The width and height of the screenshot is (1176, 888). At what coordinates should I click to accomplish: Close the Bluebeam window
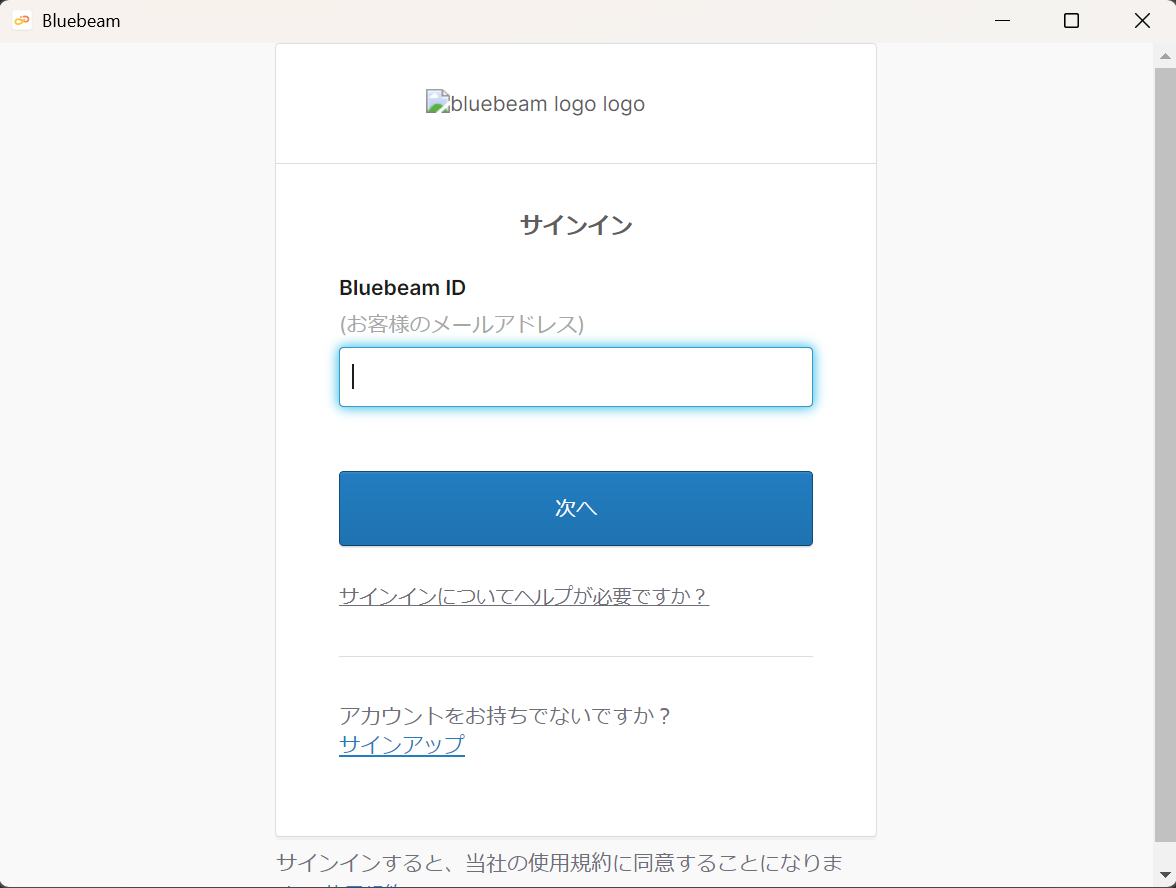pyautogui.click(x=1142, y=21)
